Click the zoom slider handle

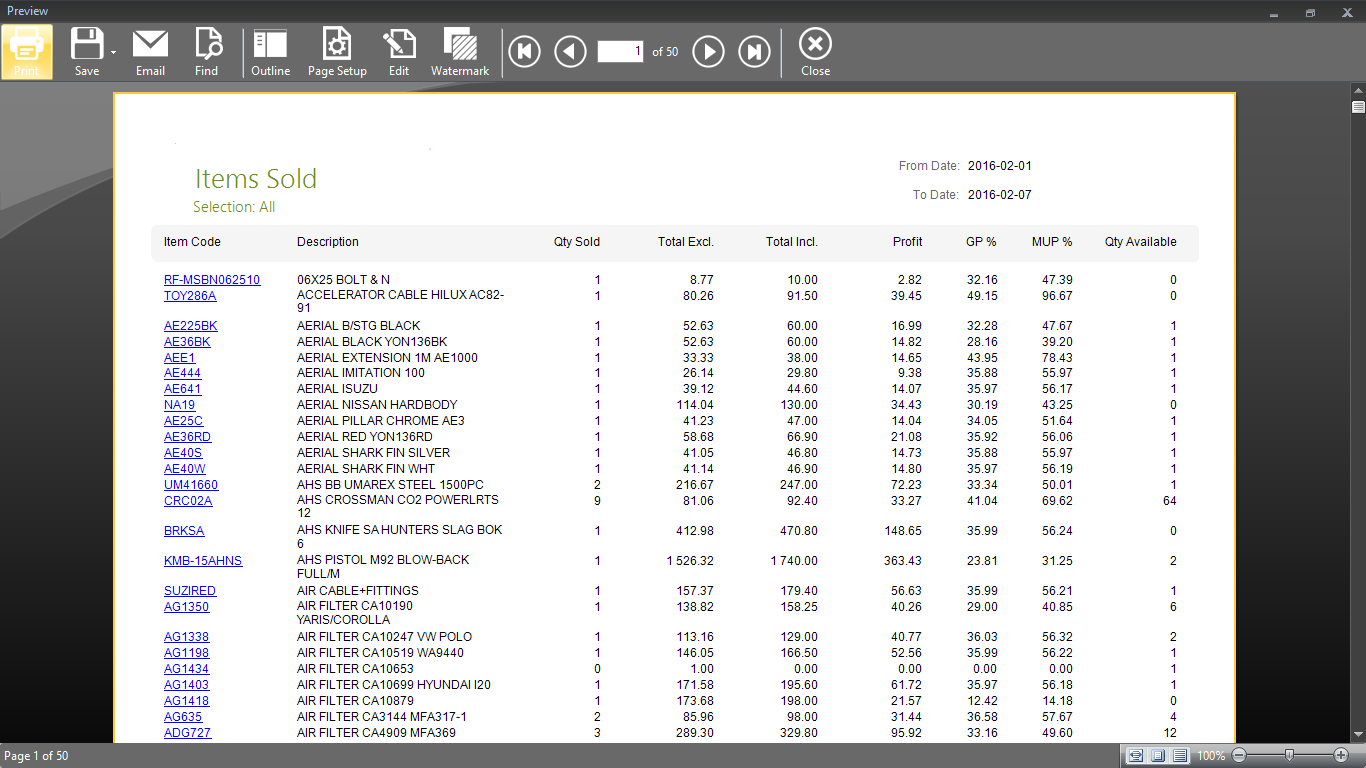(1290, 755)
